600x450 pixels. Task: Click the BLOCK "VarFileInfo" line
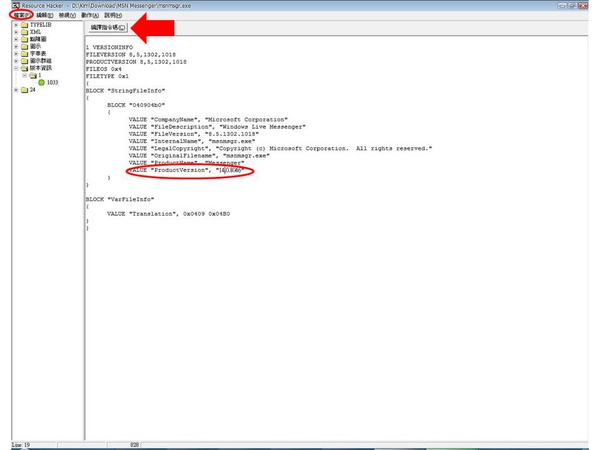pyautogui.click(x=120, y=199)
